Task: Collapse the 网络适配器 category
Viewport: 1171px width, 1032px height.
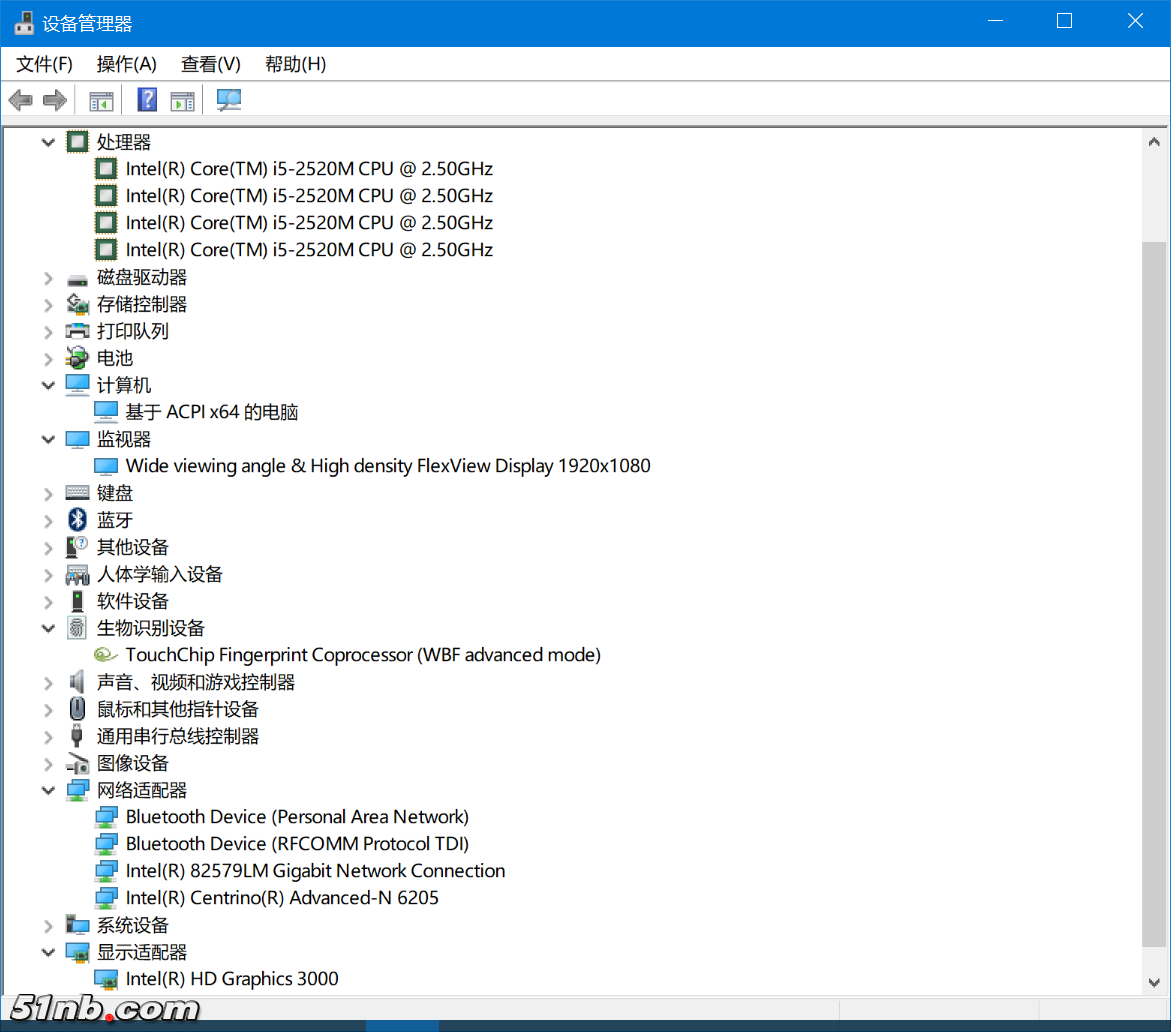Action: pyautogui.click(x=48, y=790)
